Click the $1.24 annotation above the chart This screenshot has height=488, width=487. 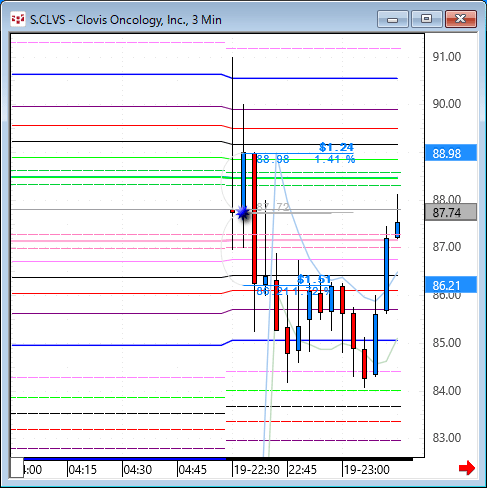(336, 147)
